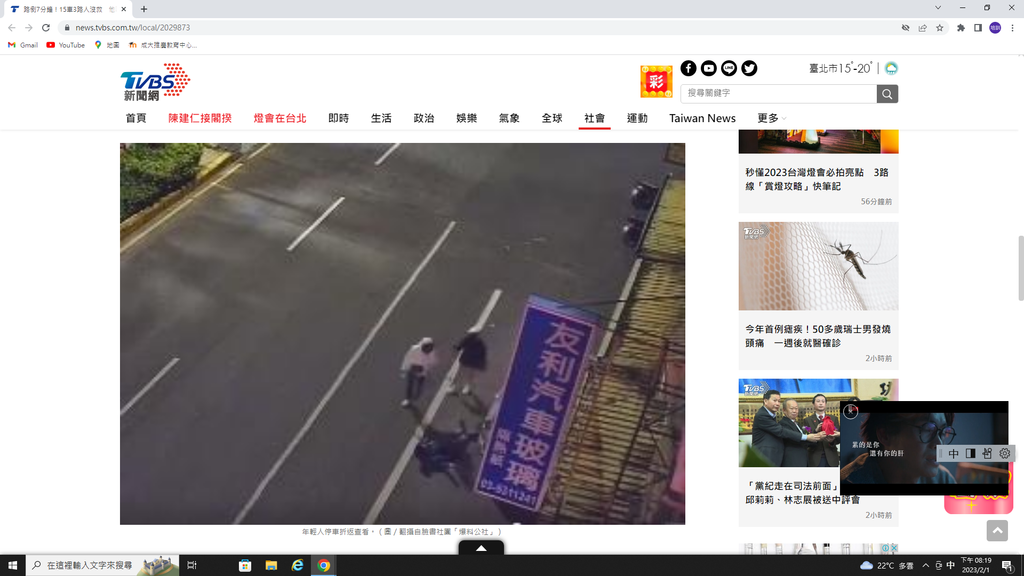Go to the 政治 section
The height and width of the screenshot is (576, 1024).
424,118
